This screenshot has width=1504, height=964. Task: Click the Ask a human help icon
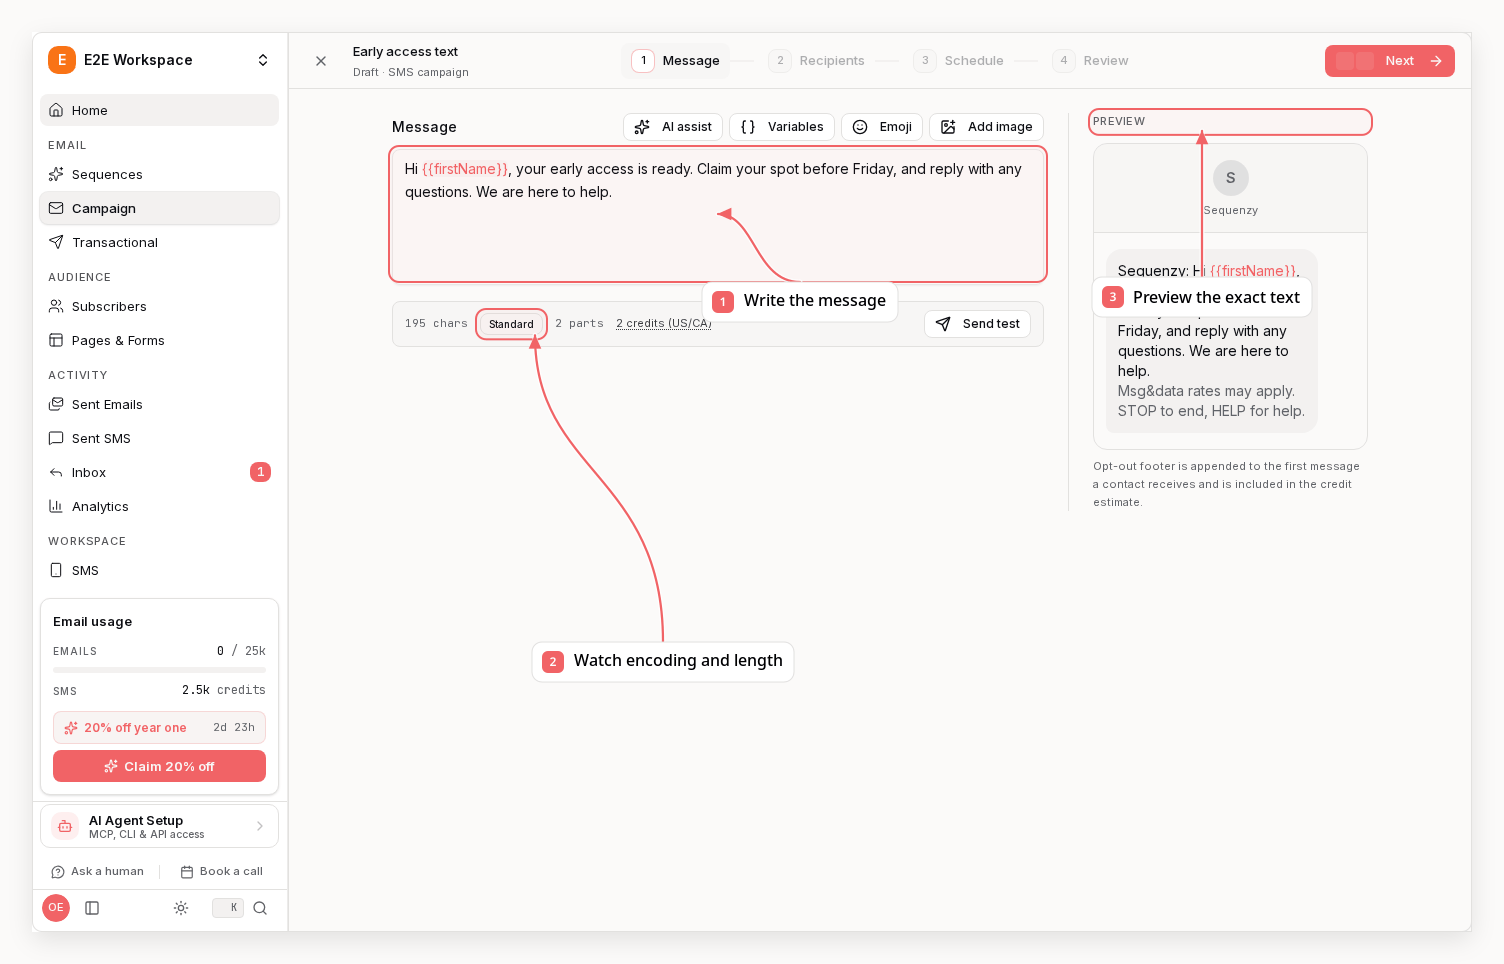click(58, 872)
